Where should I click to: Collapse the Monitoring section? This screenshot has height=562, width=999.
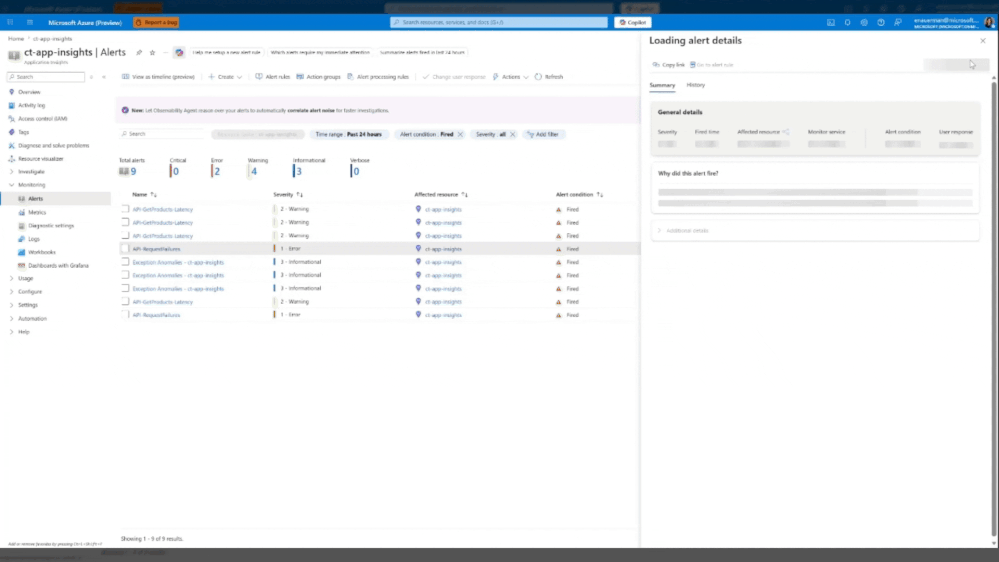[11, 185]
